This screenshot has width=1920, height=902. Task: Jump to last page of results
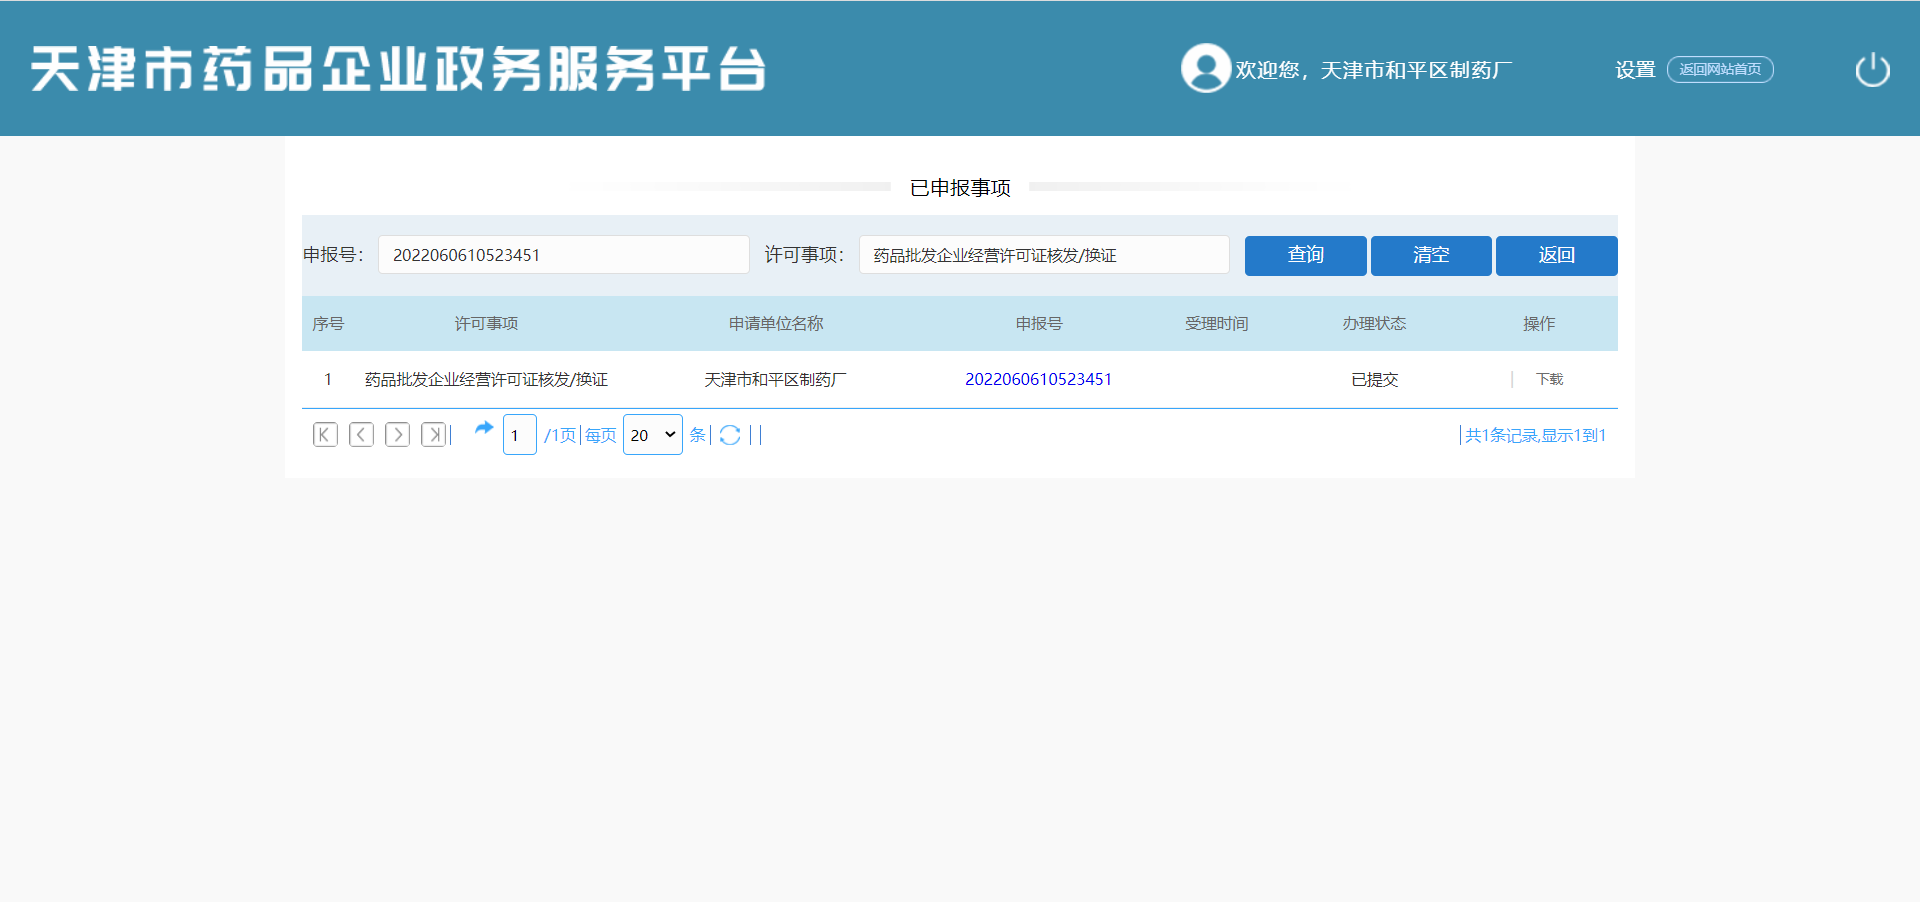click(x=434, y=435)
